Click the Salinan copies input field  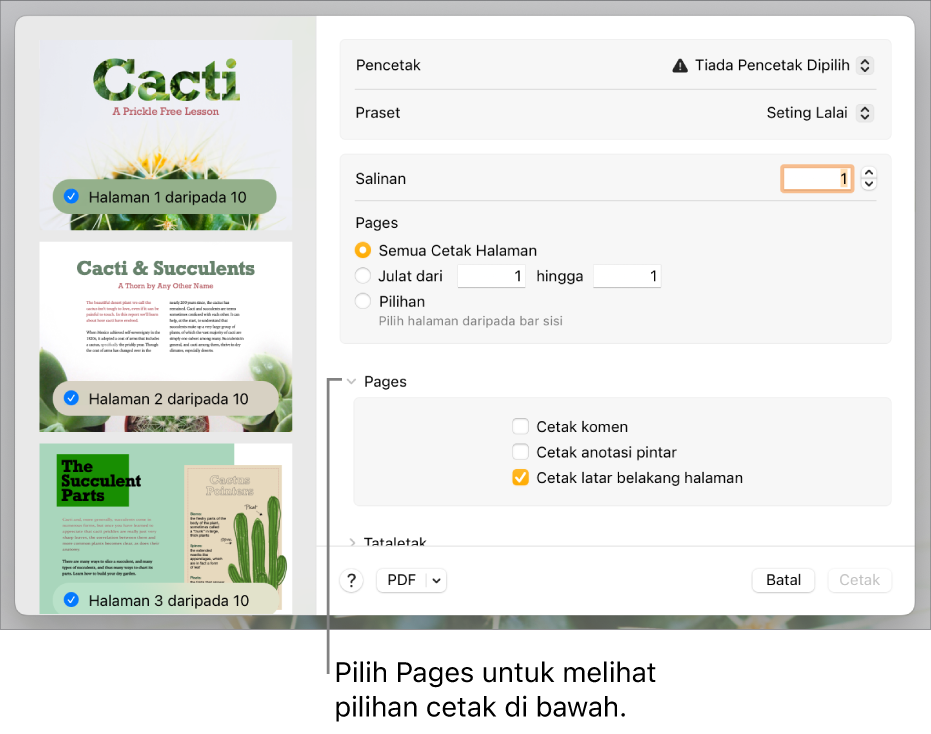click(817, 179)
